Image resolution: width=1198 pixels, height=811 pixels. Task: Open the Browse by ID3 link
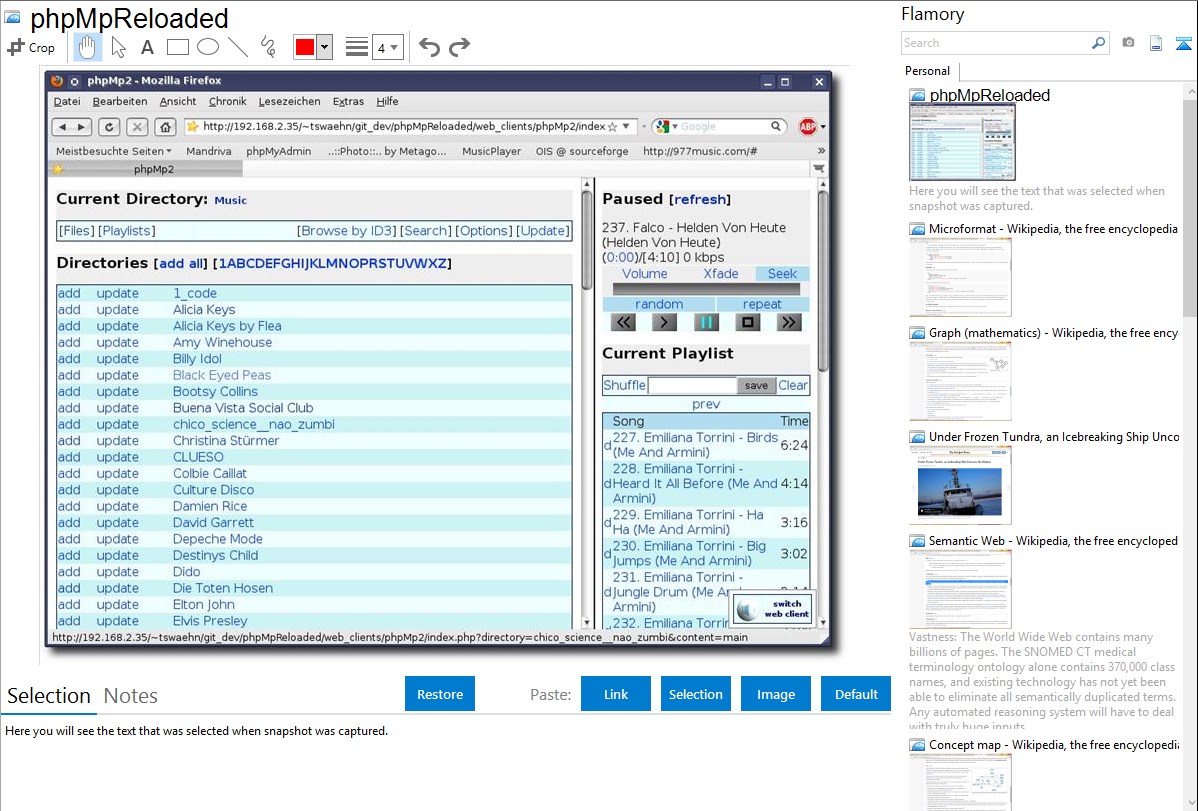[x=347, y=231]
